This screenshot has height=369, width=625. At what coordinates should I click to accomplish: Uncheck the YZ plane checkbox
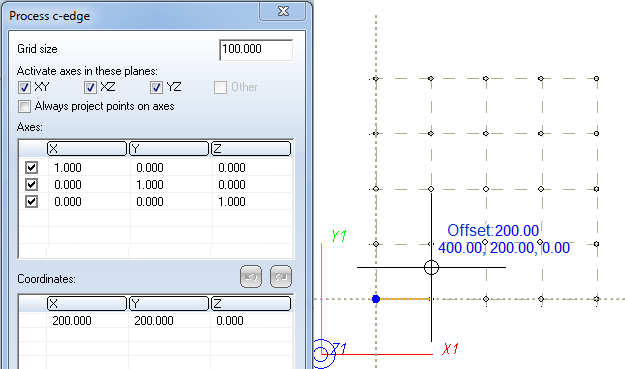[156, 87]
